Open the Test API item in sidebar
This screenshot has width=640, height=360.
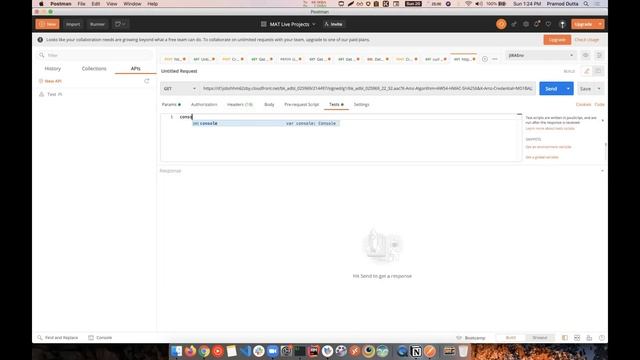(51, 94)
